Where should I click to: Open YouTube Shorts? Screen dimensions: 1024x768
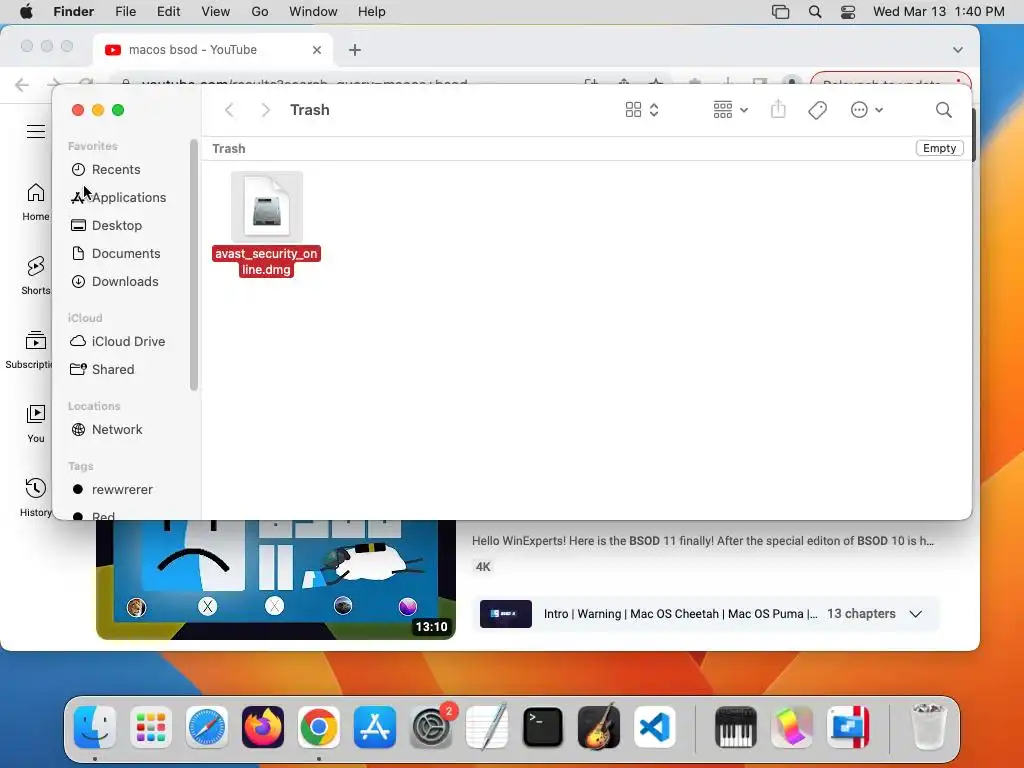pos(36,276)
